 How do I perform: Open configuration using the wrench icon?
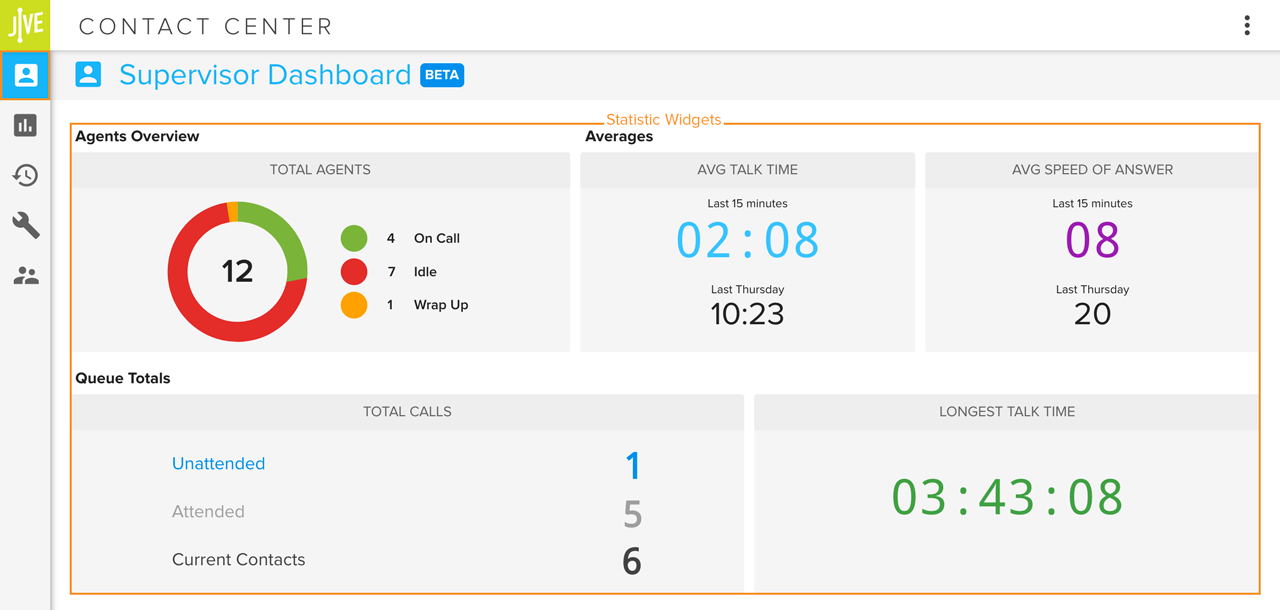coord(24,225)
